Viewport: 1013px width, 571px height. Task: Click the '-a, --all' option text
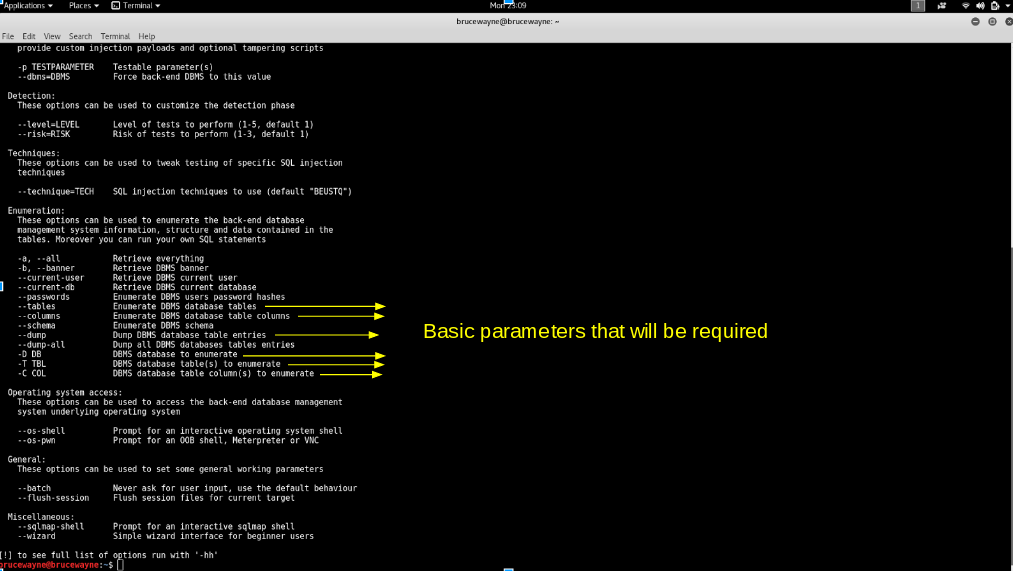coord(39,258)
